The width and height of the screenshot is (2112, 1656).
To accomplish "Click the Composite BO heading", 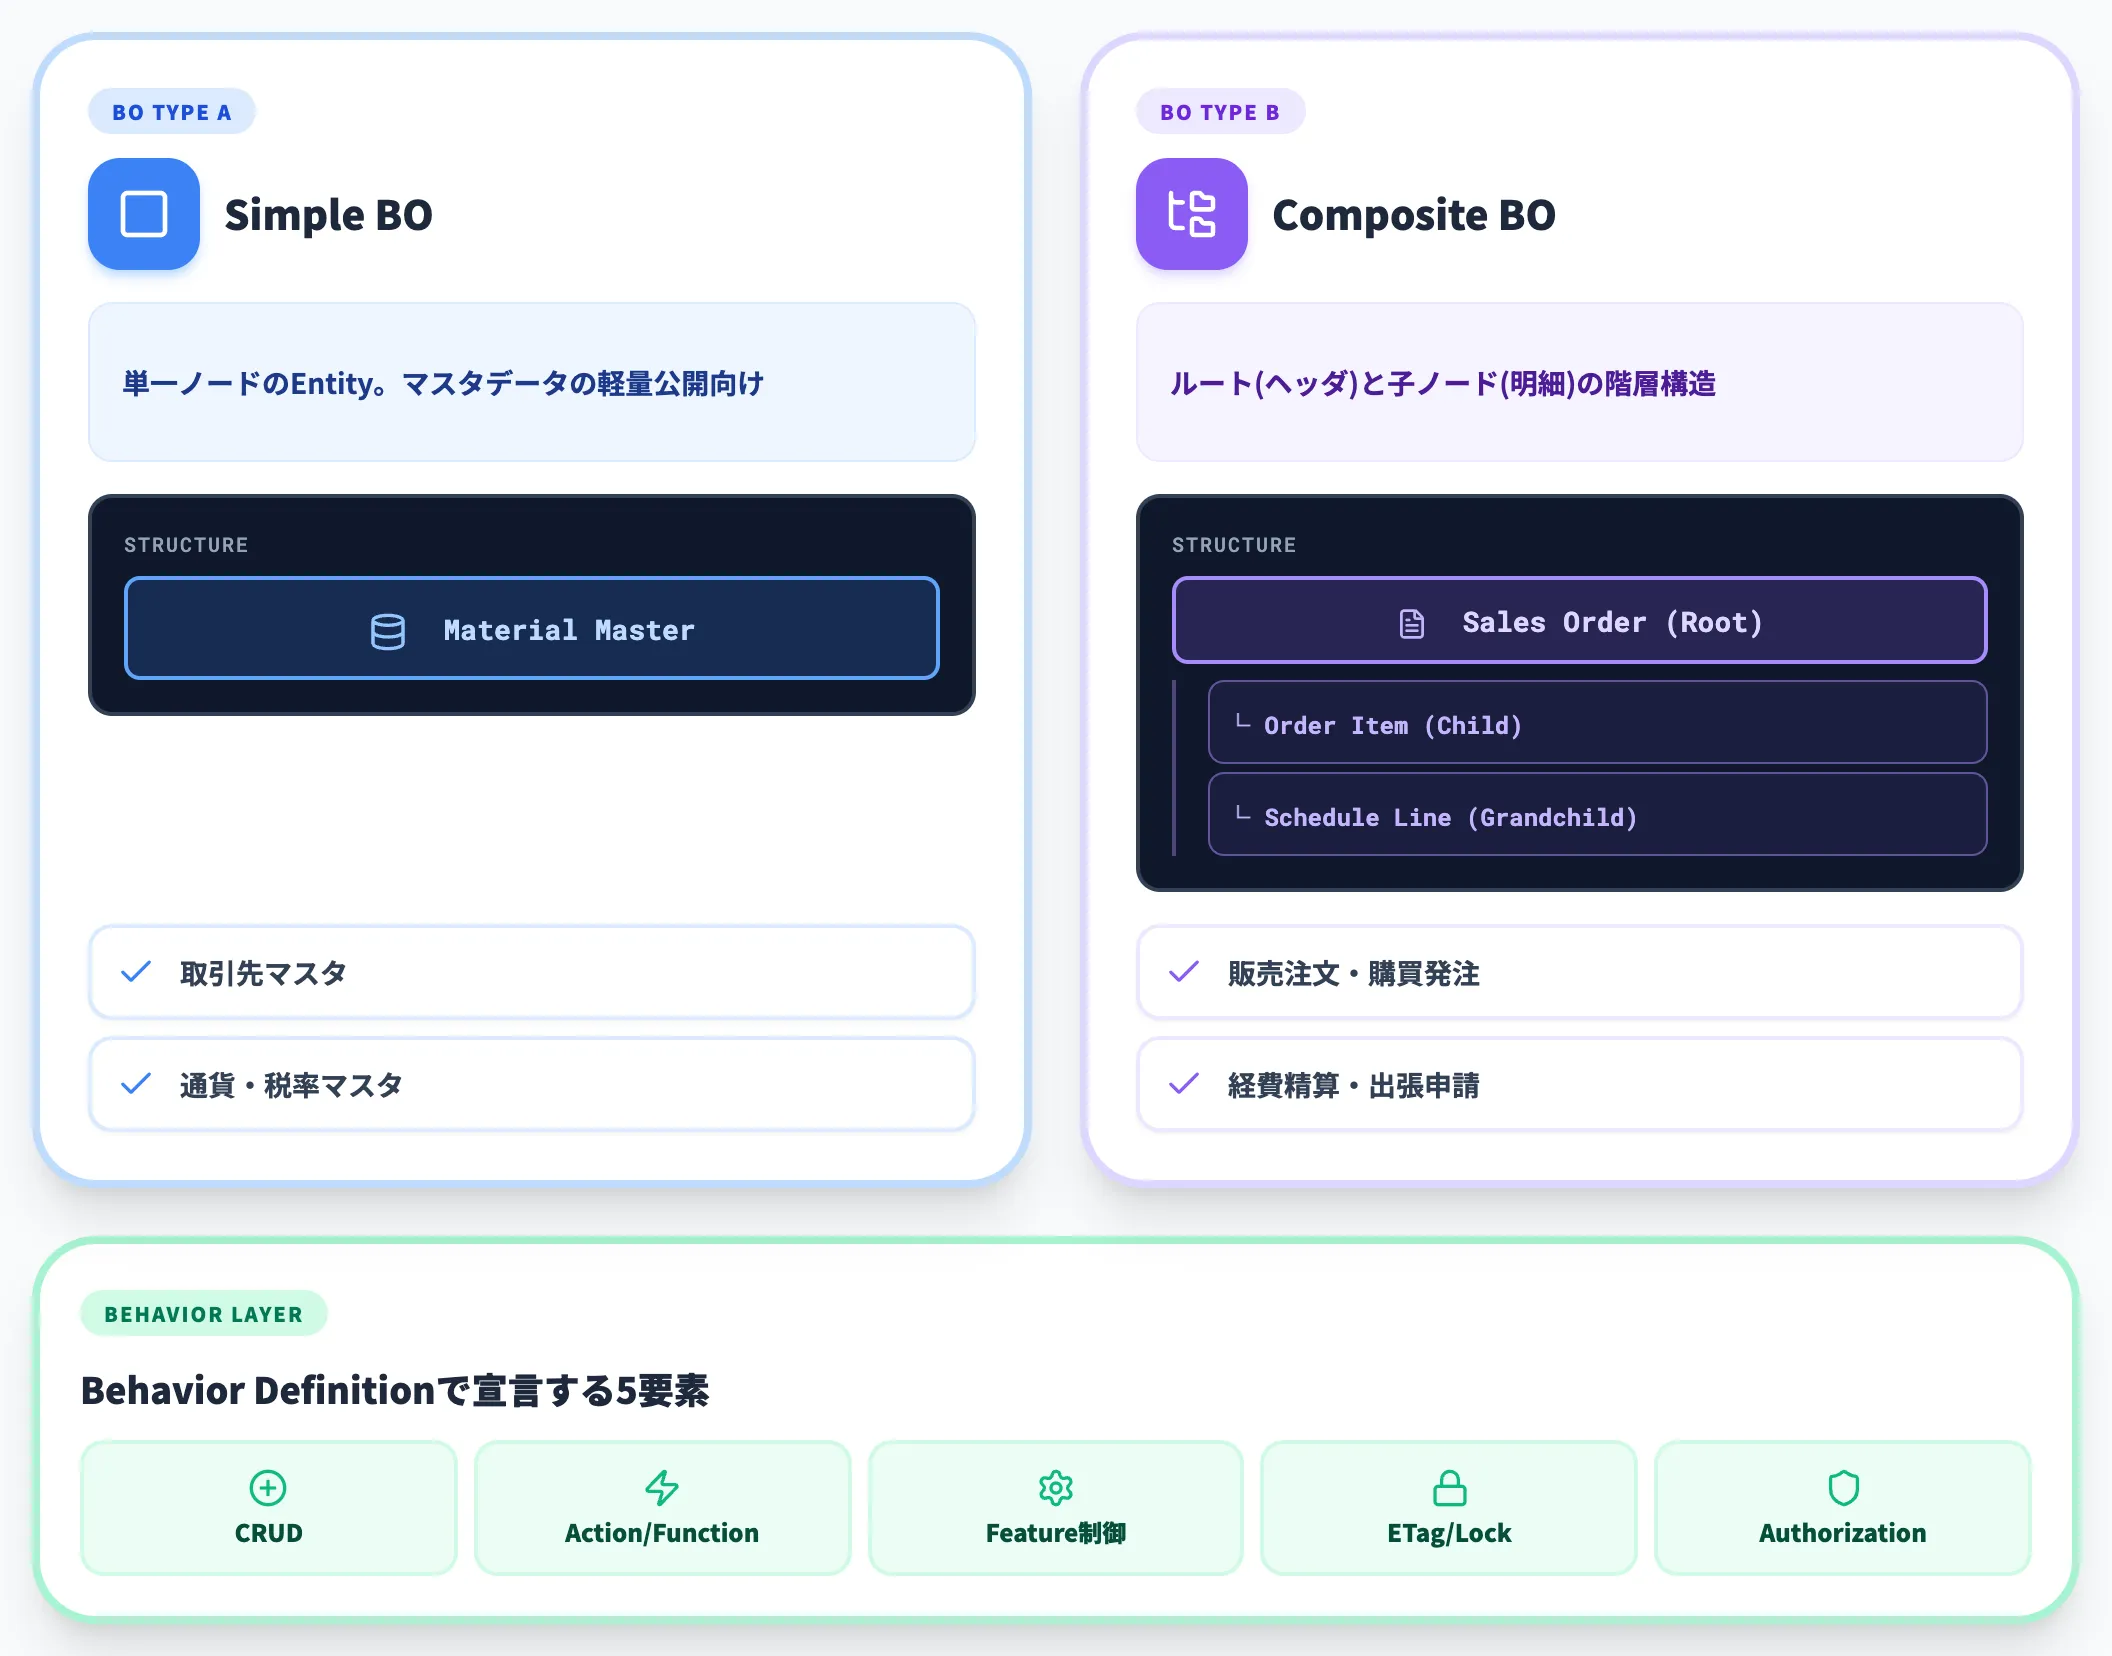I will click(x=1414, y=215).
